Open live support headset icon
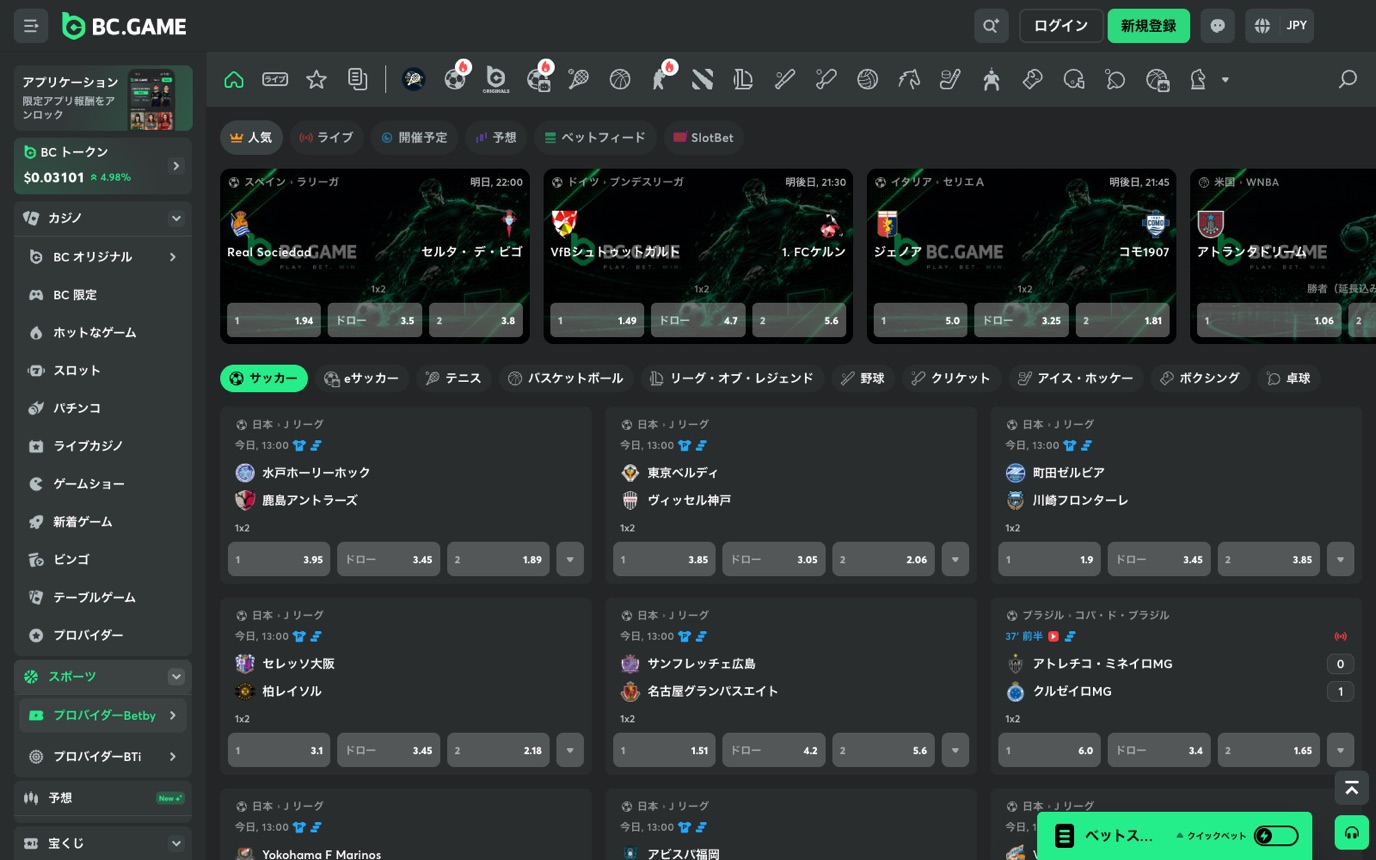The height and width of the screenshot is (860, 1376). pyautogui.click(x=1351, y=832)
